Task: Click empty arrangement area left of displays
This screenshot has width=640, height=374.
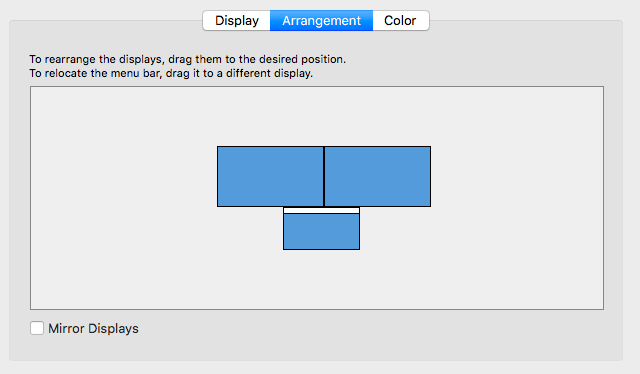Action: pos(122,196)
